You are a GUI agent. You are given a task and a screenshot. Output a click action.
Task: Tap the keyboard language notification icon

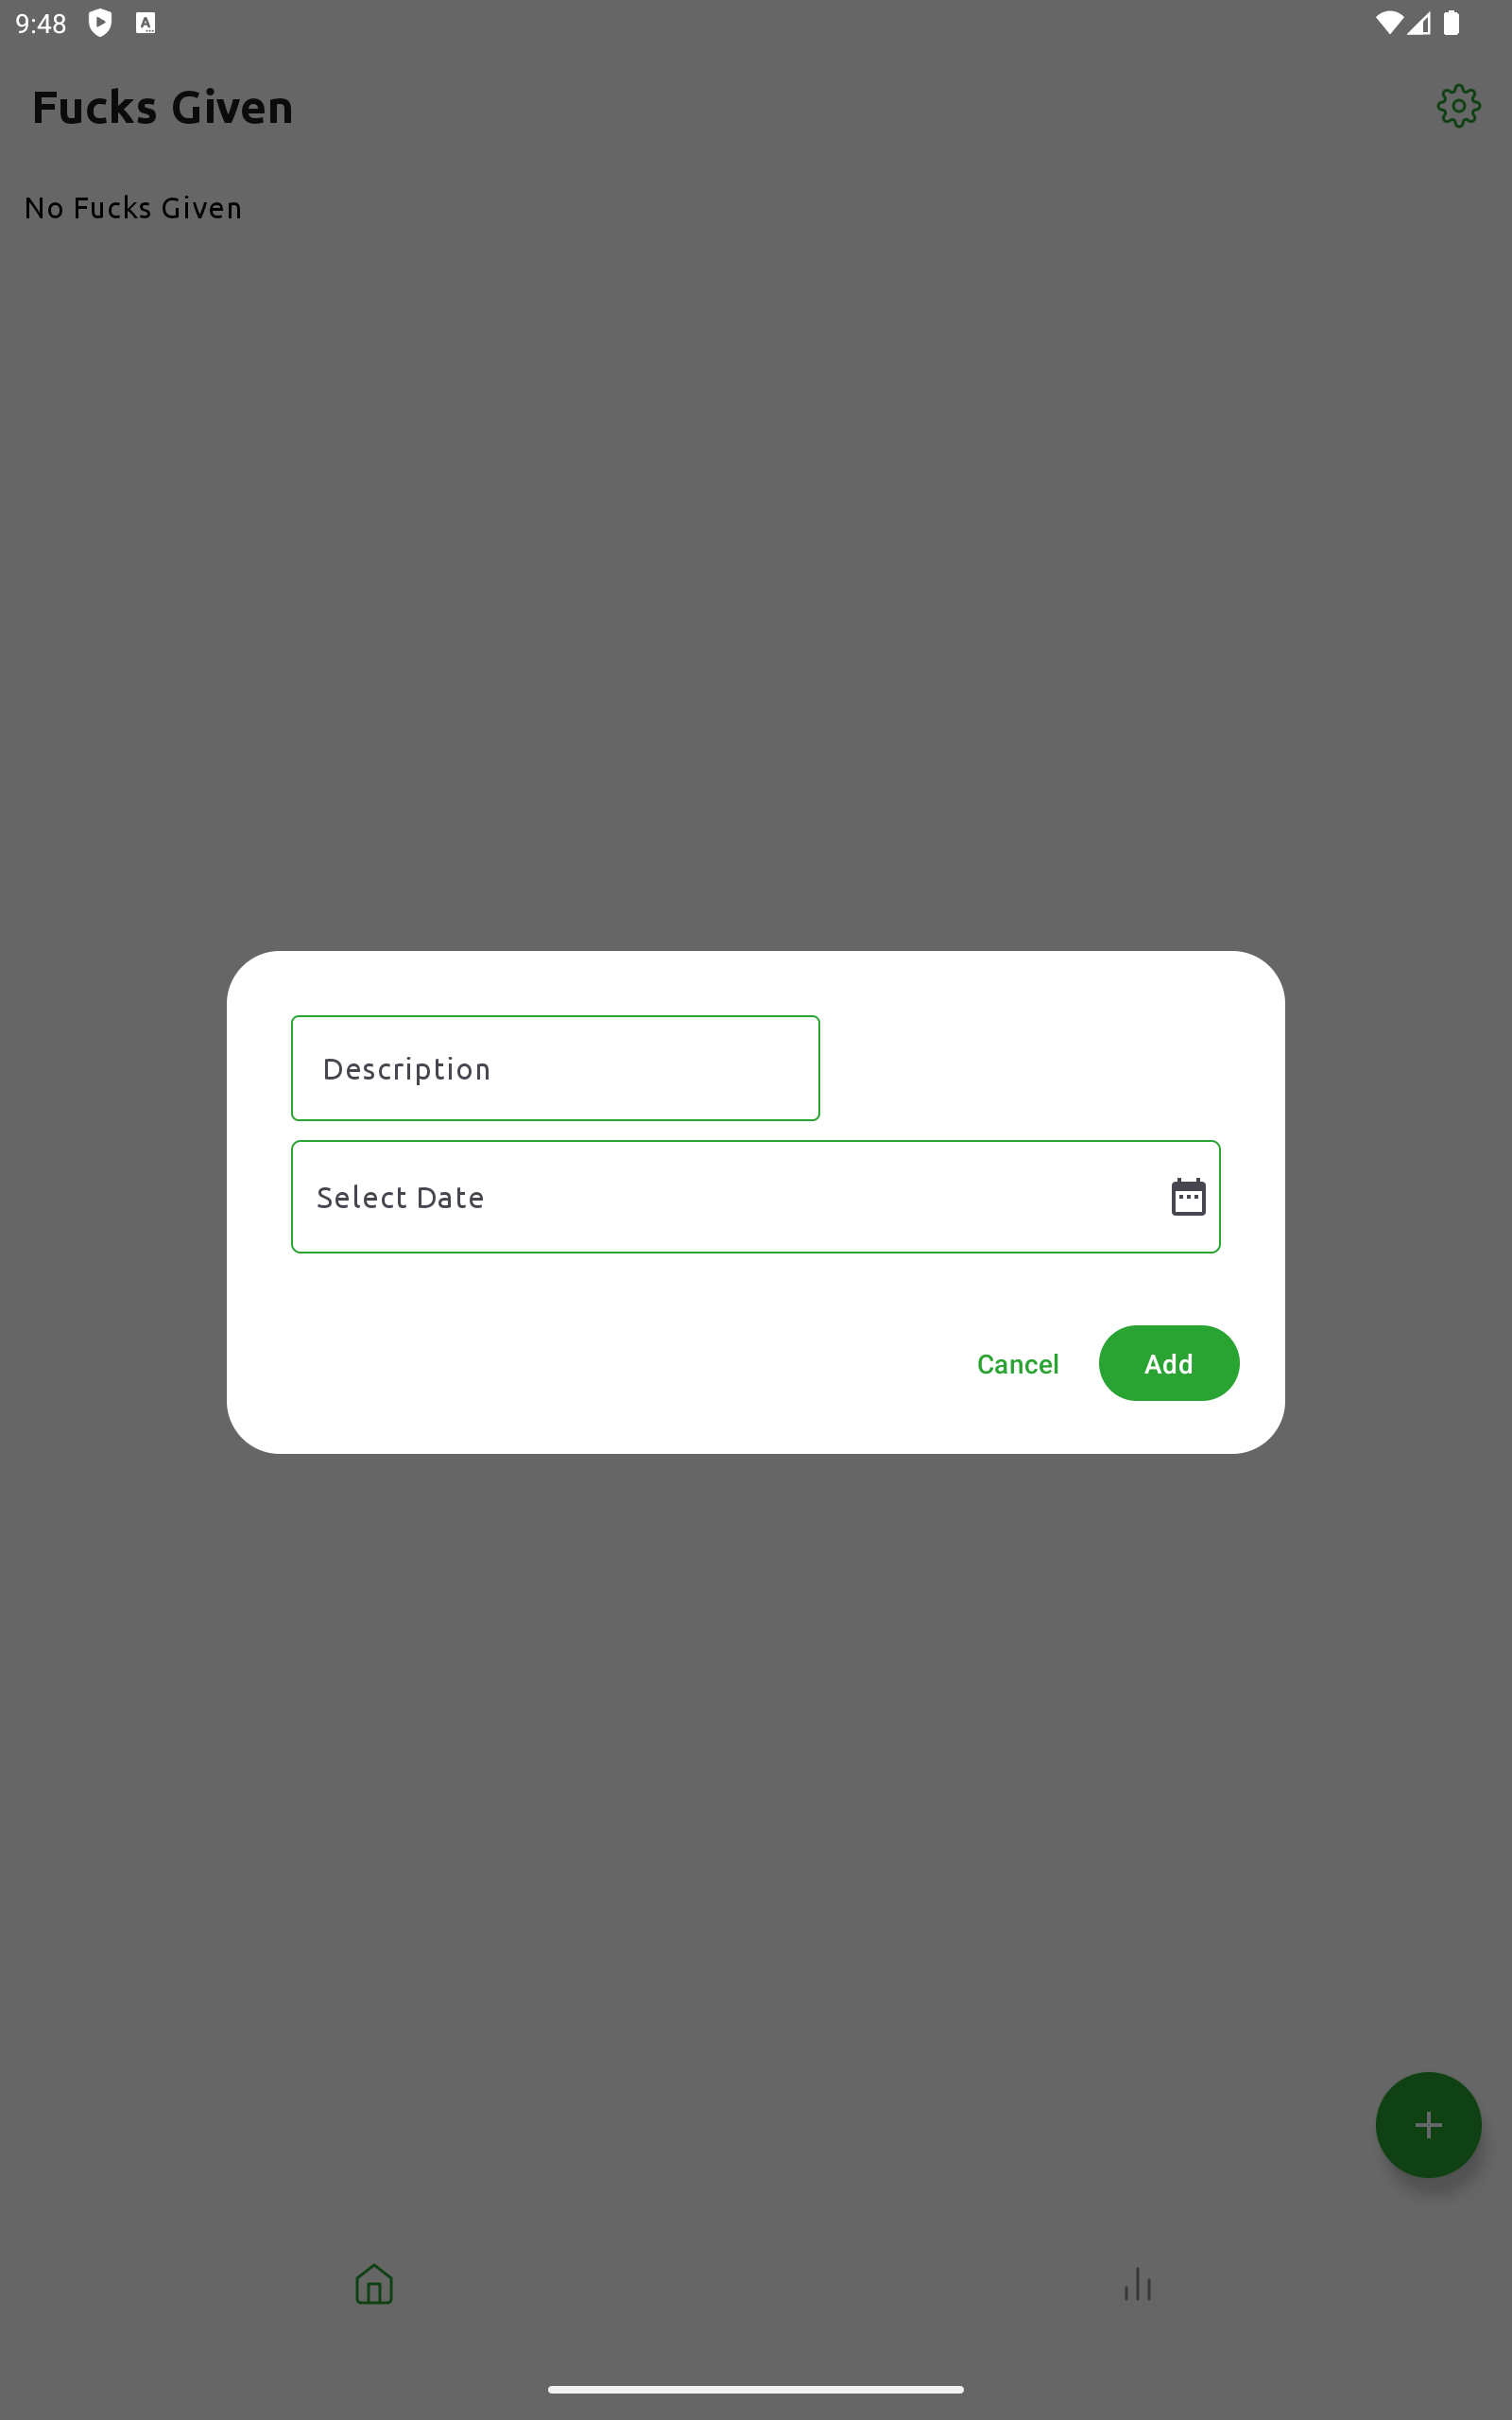pos(146,23)
